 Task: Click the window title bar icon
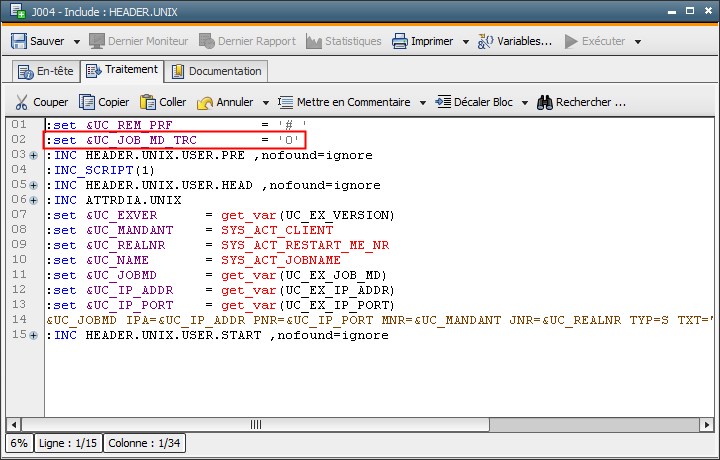click(x=17, y=11)
